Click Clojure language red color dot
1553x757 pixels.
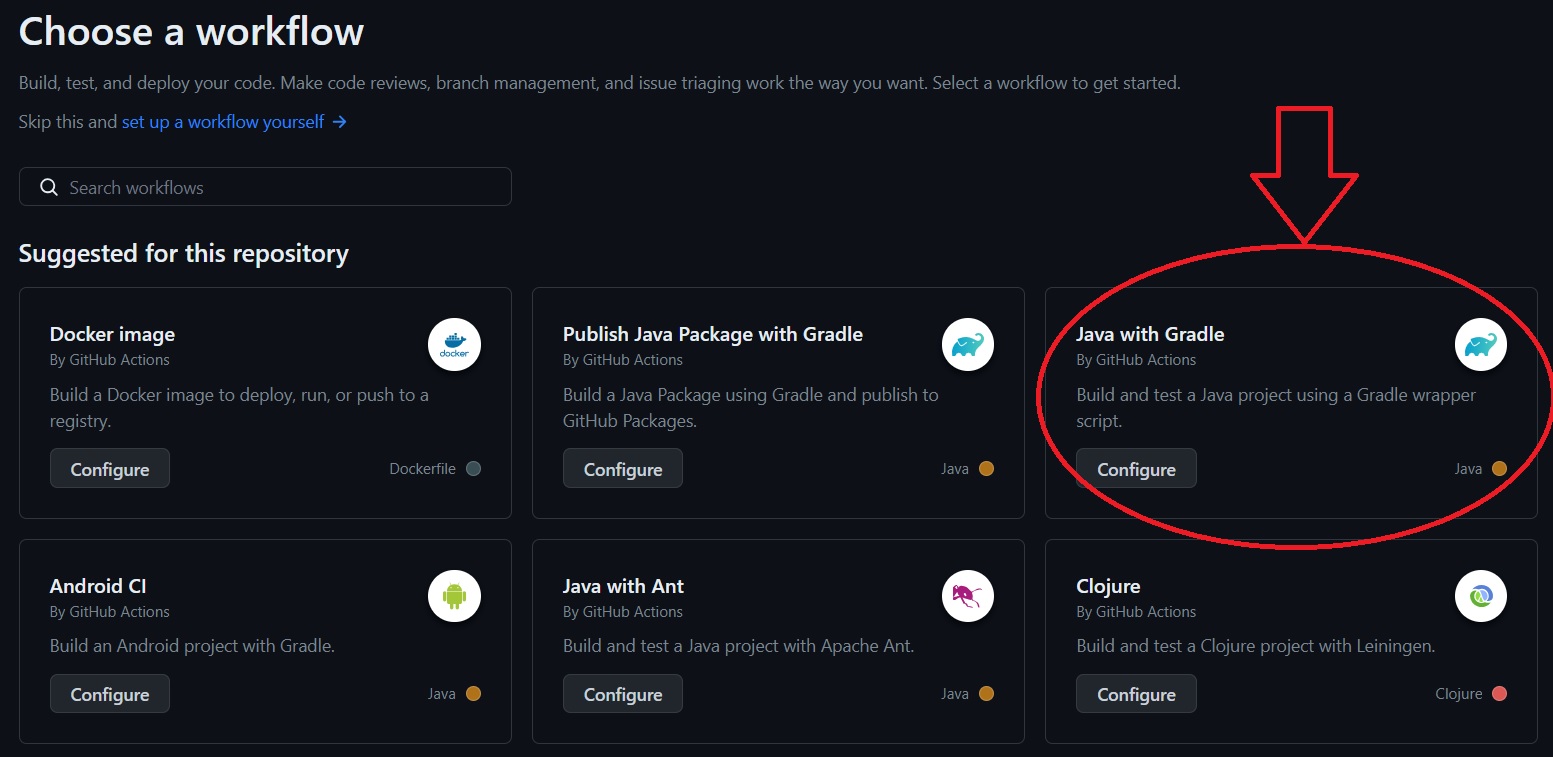pyautogui.click(x=1499, y=693)
